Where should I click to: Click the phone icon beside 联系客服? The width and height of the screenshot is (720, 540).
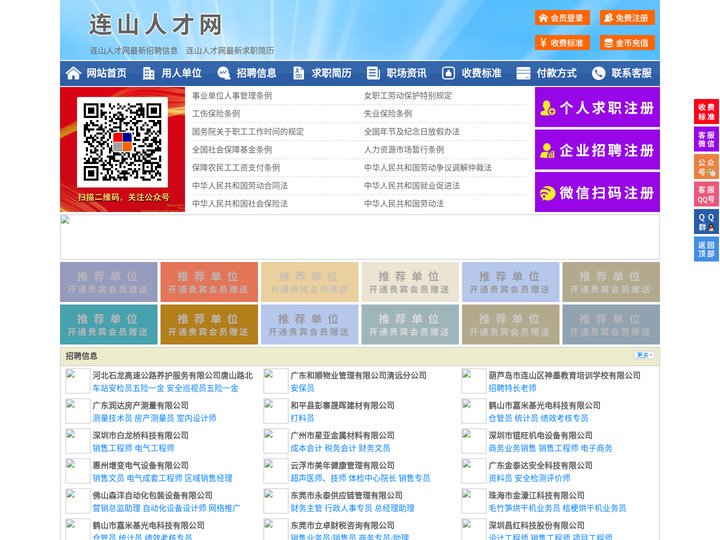point(598,73)
